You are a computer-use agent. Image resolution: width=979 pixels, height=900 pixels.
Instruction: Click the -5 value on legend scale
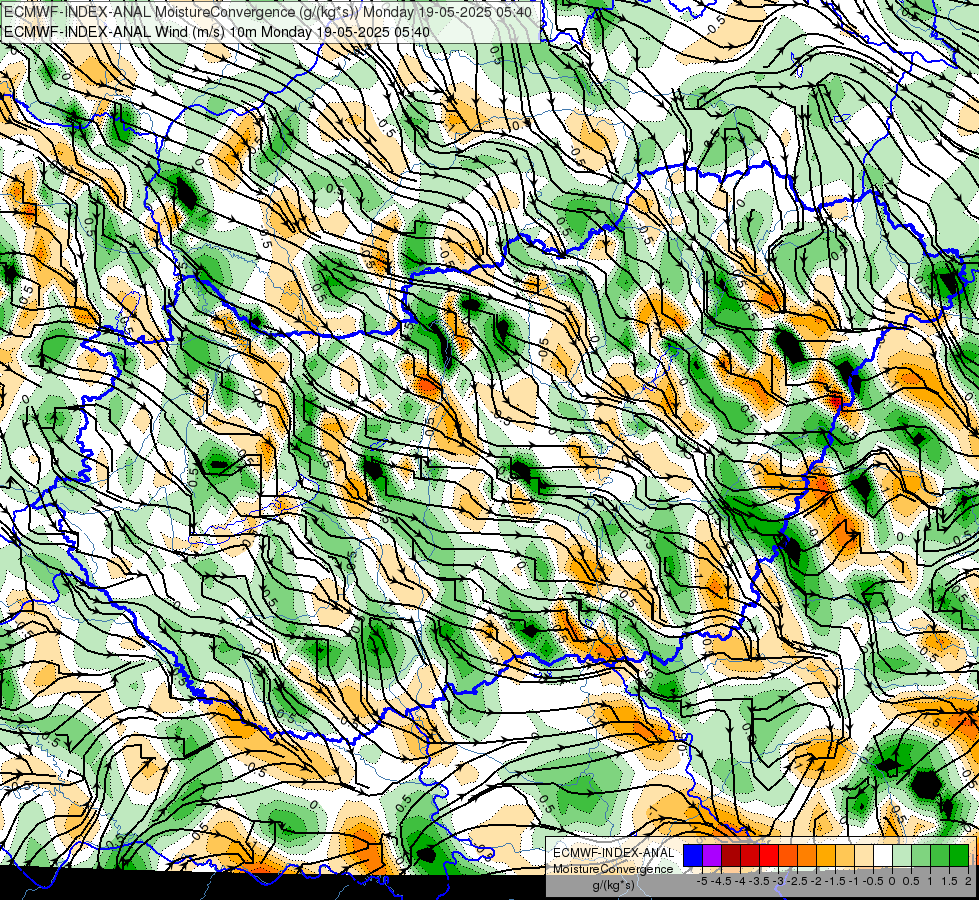pyautogui.click(x=702, y=881)
